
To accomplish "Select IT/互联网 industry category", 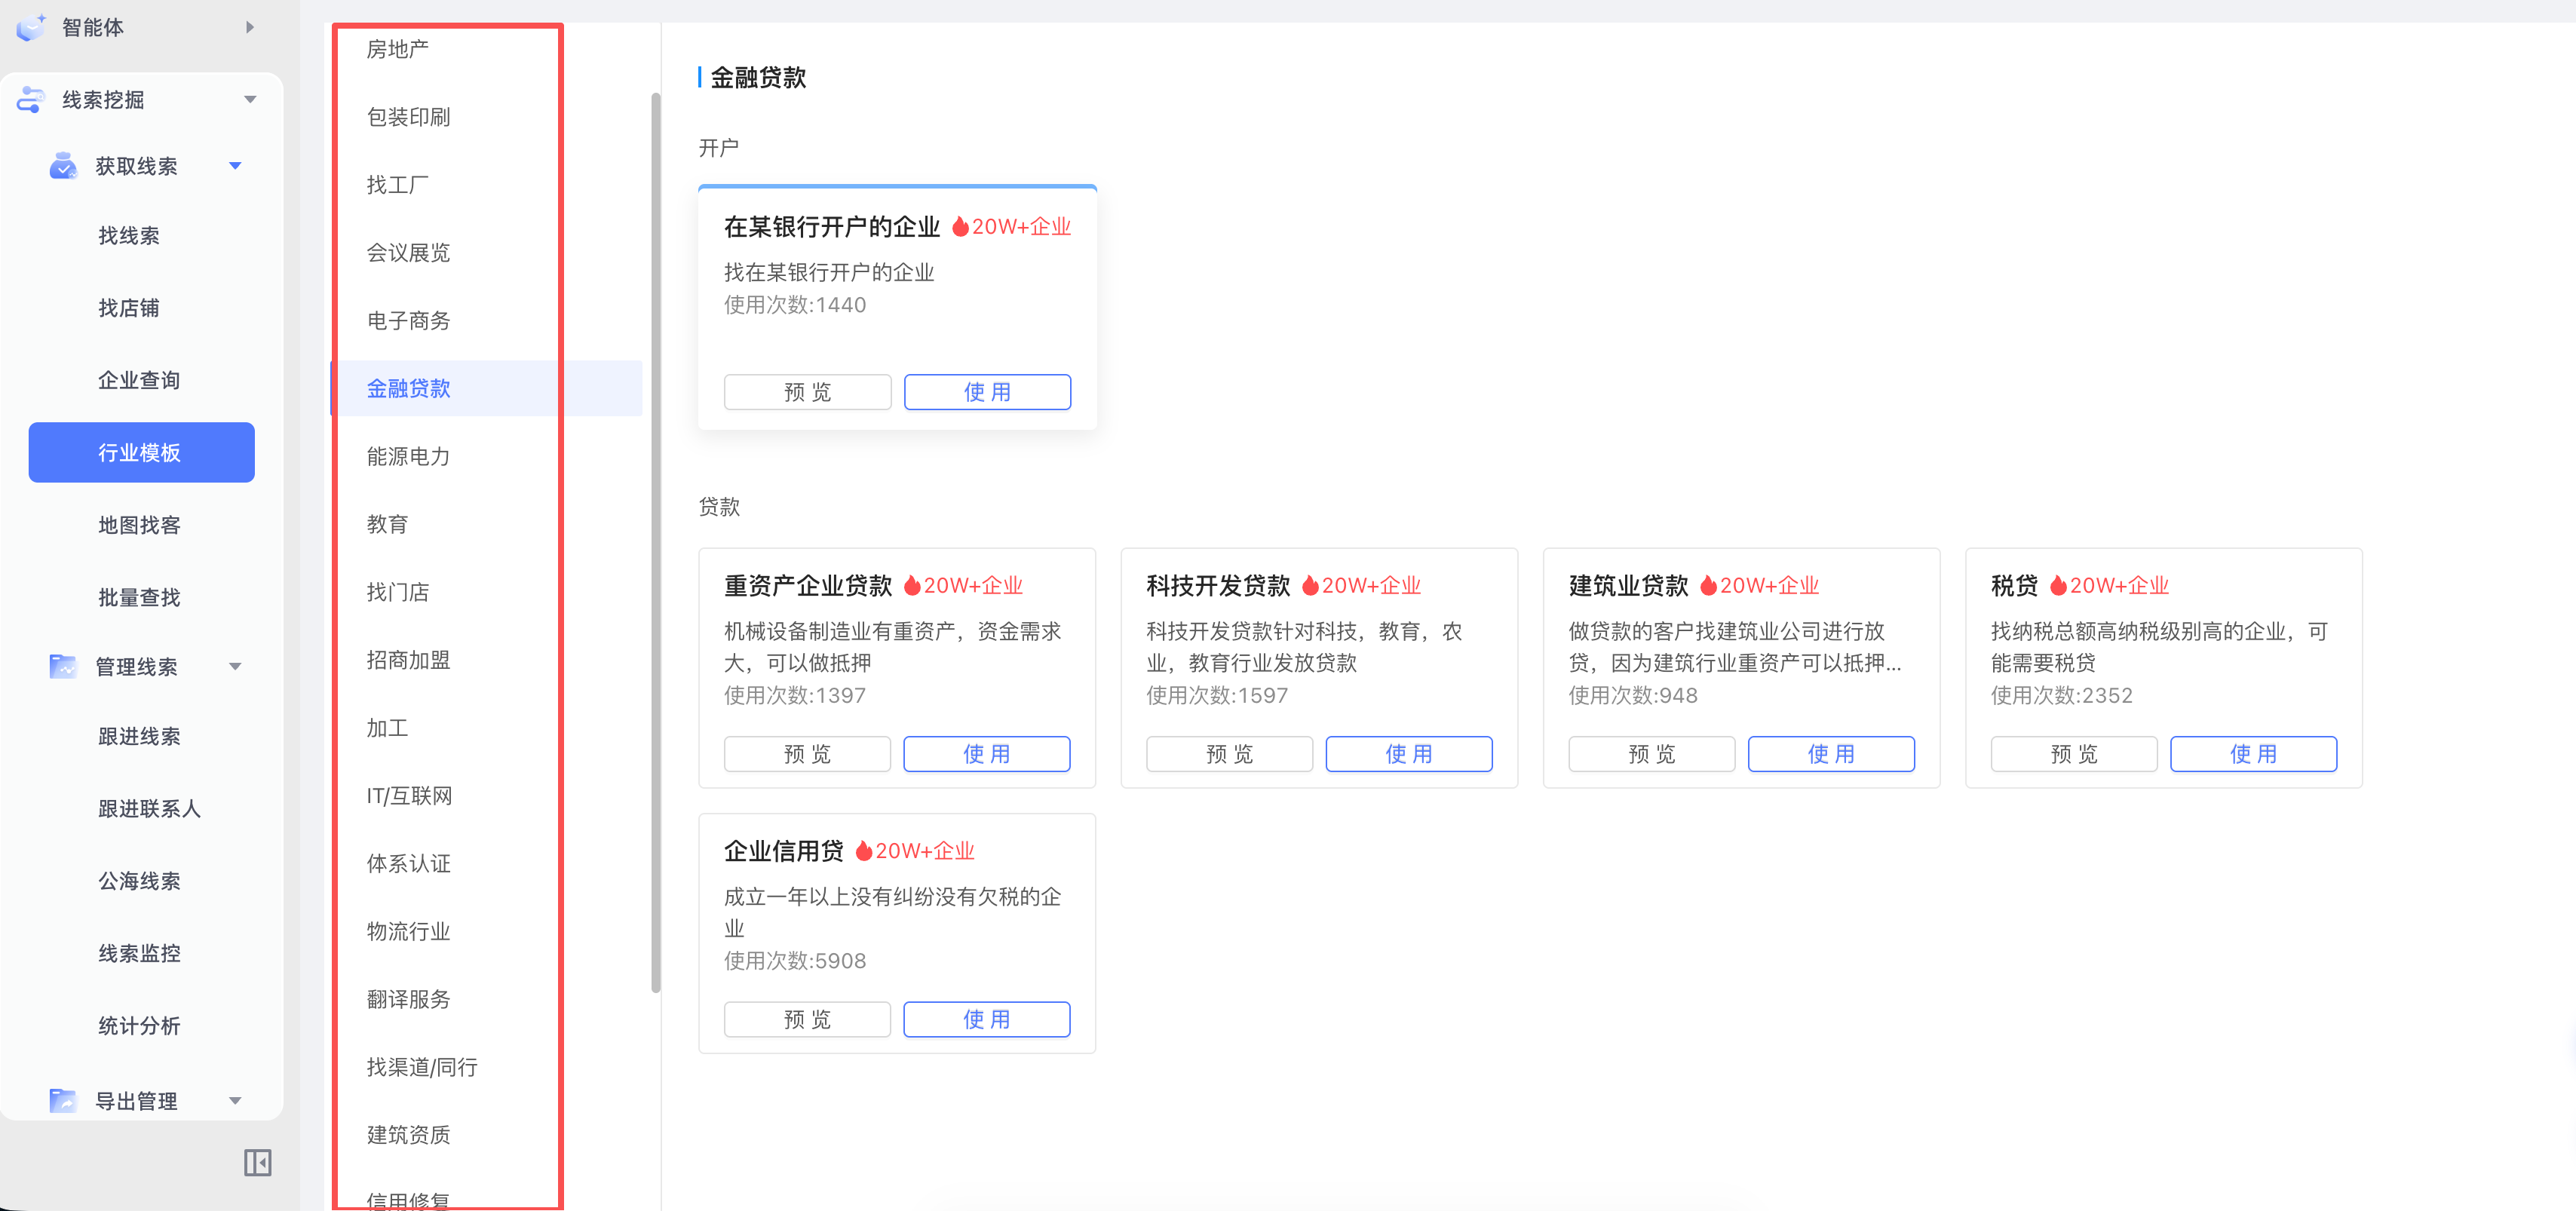I will 409,796.
